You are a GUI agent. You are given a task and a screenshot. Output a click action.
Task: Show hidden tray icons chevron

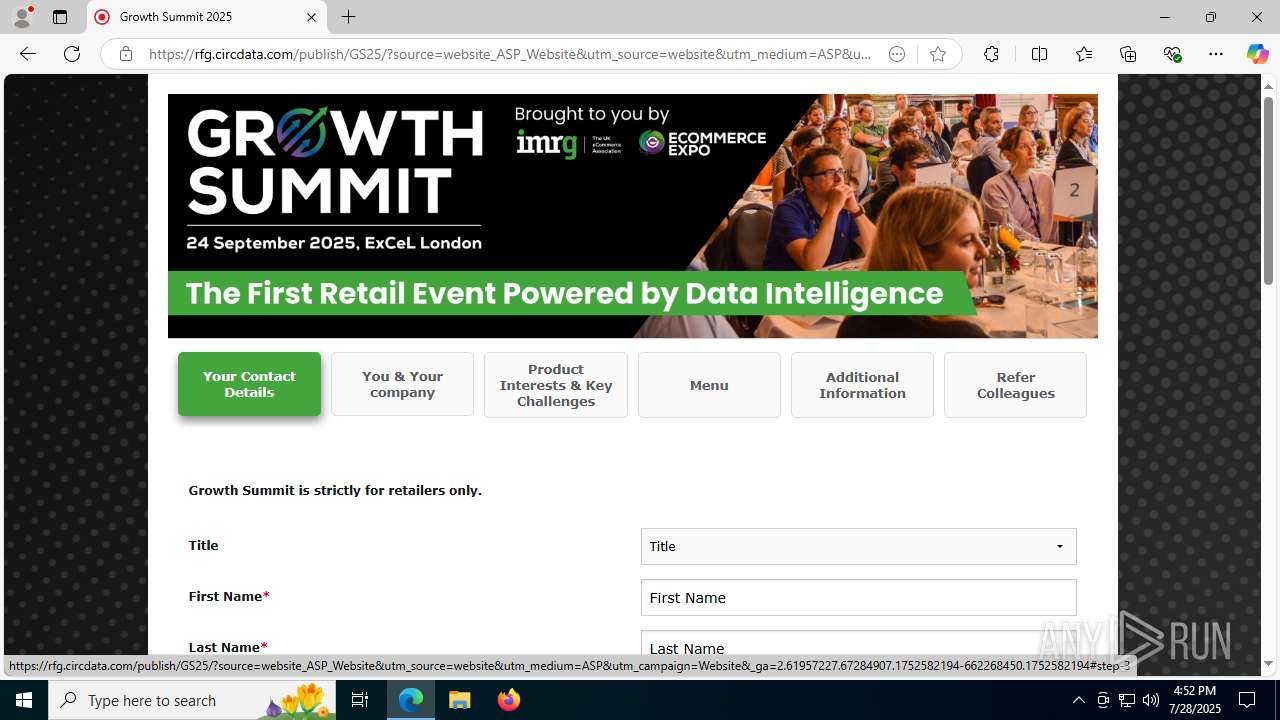pyautogui.click(x=1078, y=700)
